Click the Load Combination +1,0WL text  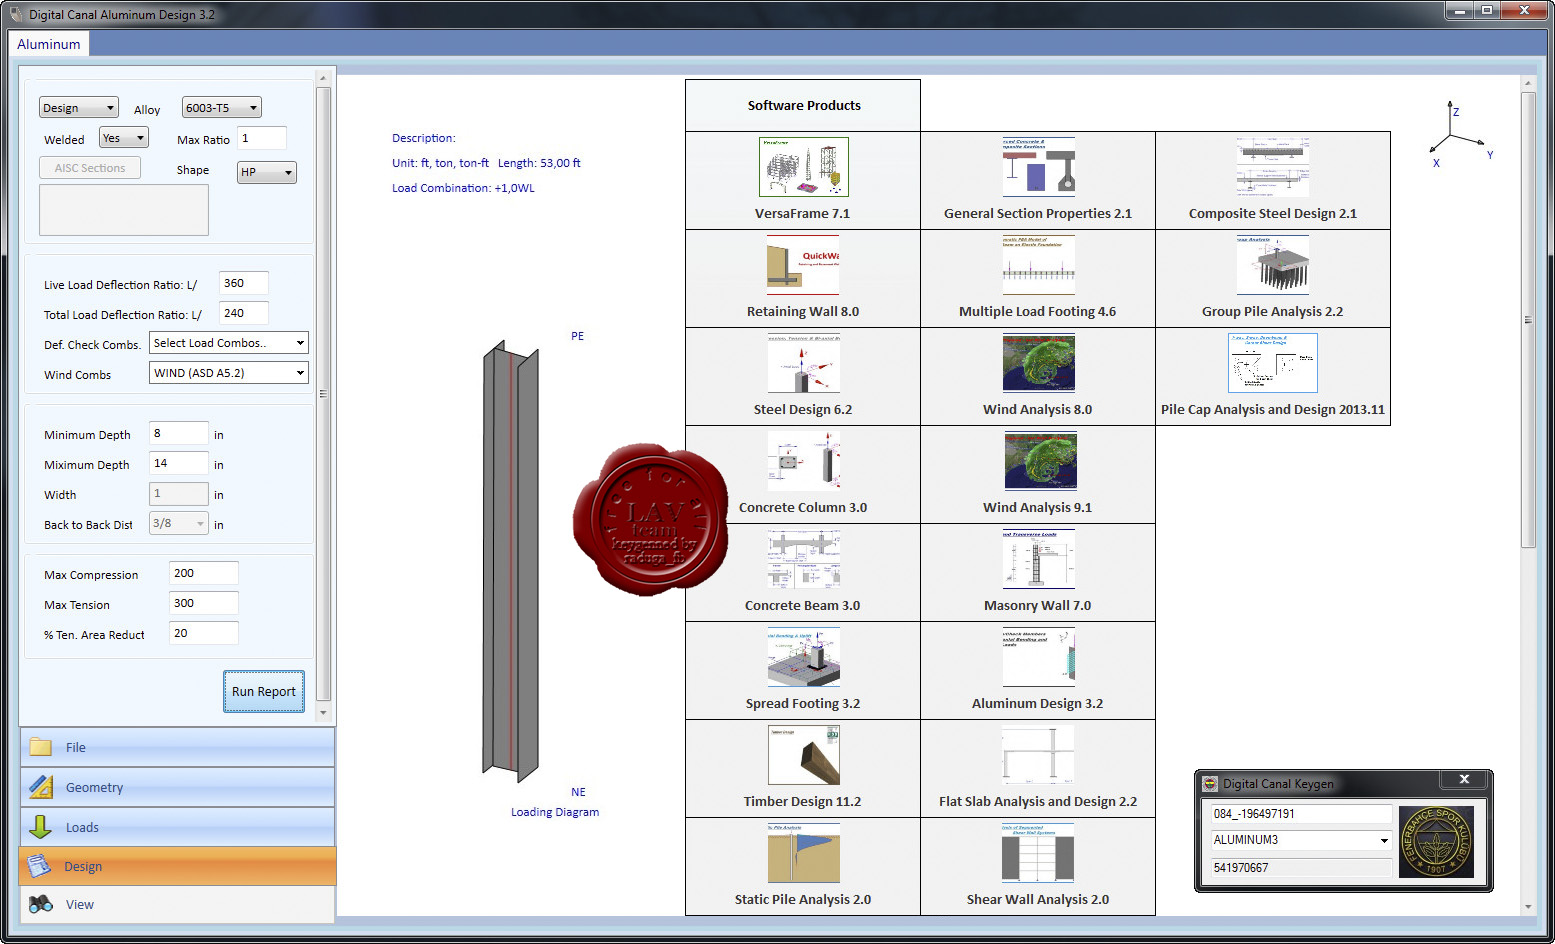463,188
